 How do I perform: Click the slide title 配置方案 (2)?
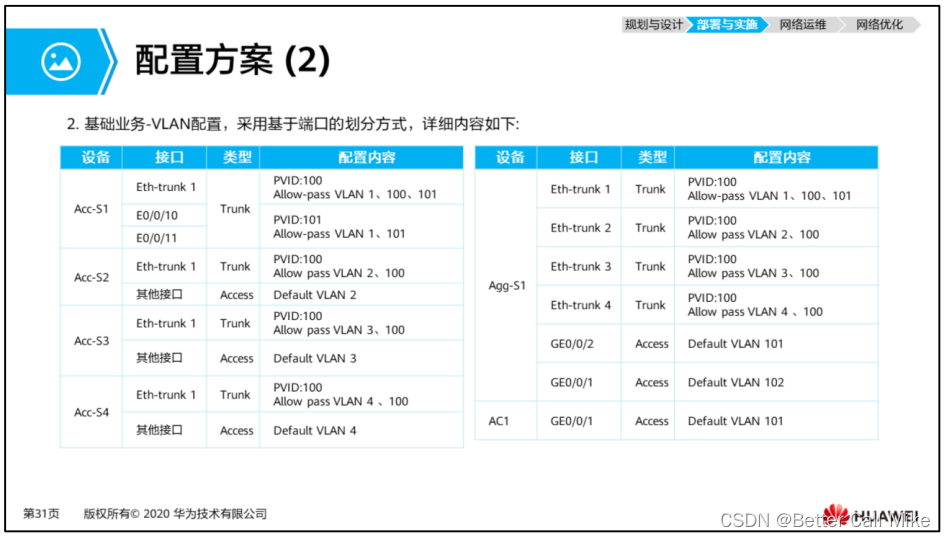[233, 60]
